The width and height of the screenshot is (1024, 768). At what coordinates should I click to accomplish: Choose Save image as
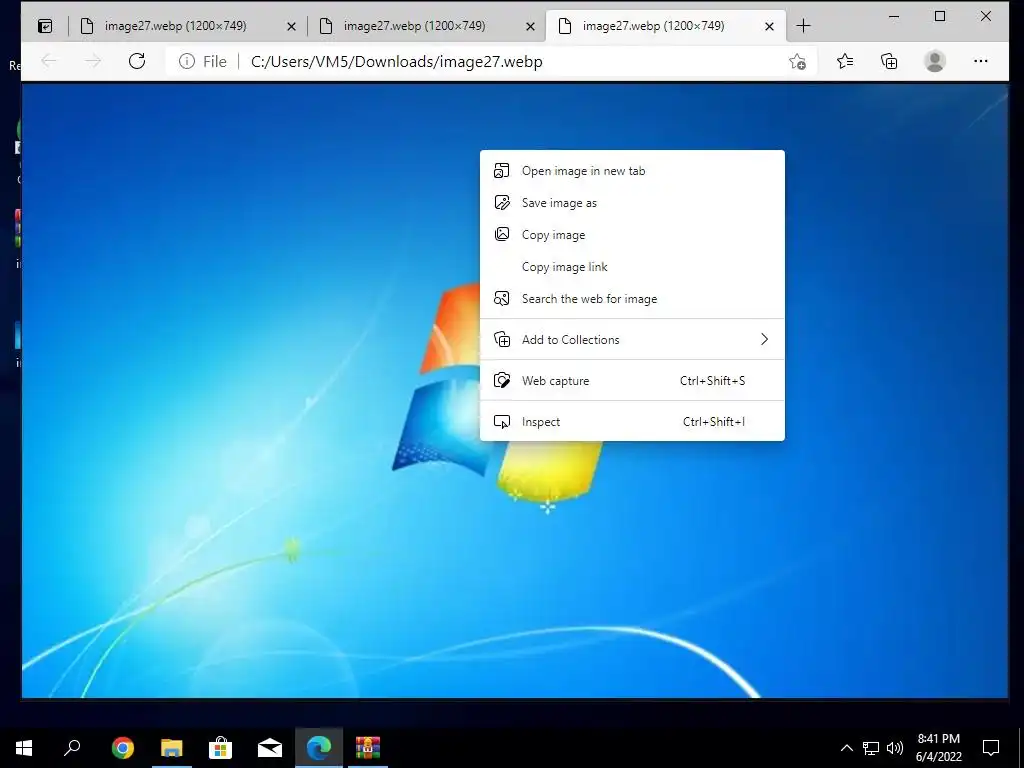632,203
